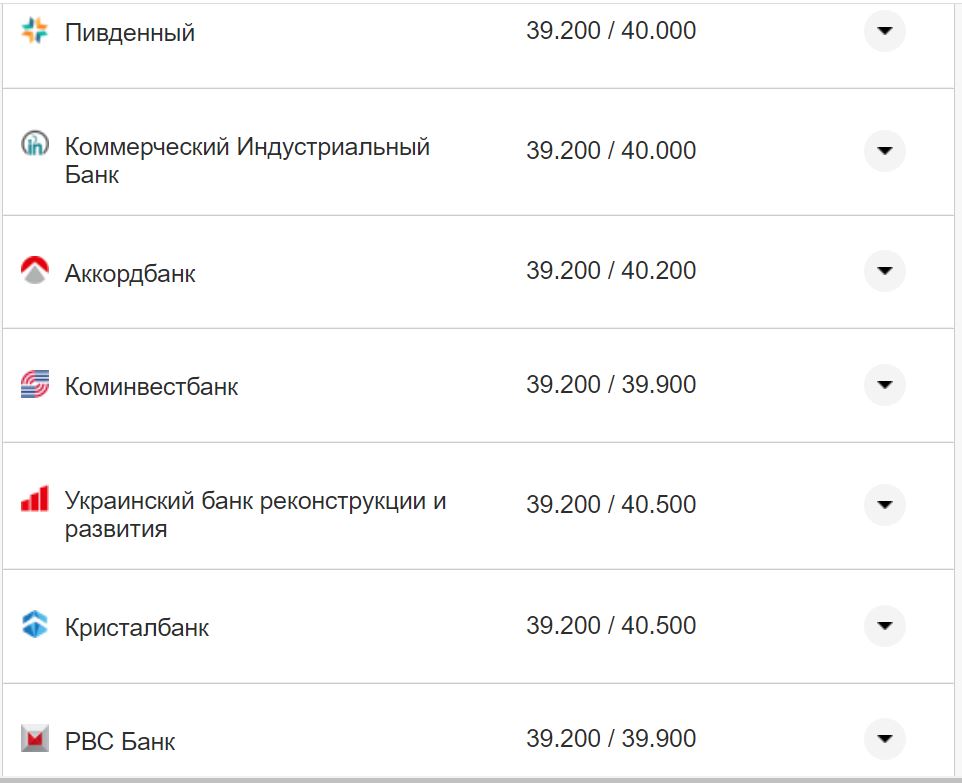Click the 39.200 / 39.900 rate for Kominvestbank
Image resolution: width=962 pixels, height=783 pixels.
pos(611,385)
